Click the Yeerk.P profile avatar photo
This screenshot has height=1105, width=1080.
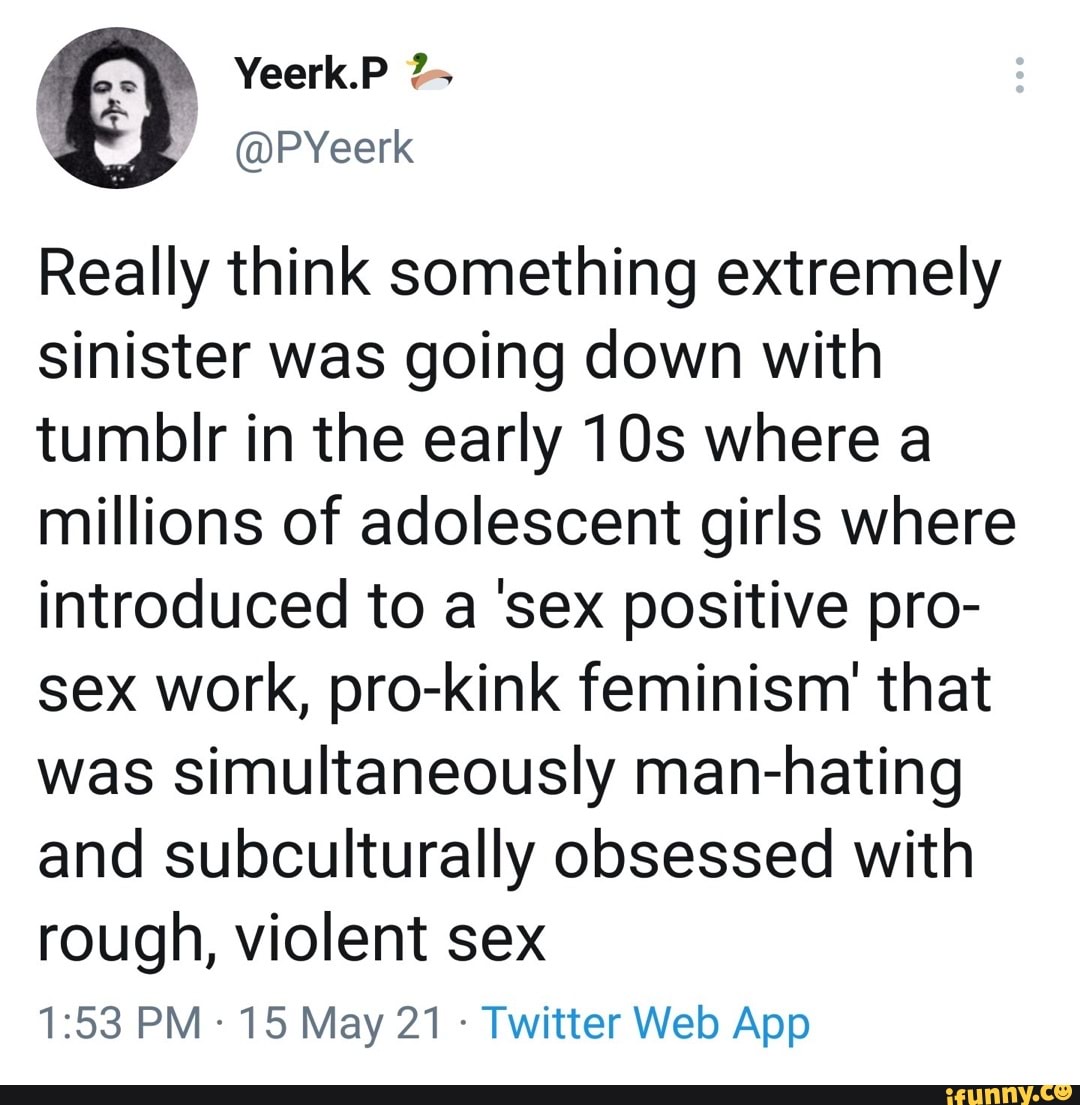point(117,108)
